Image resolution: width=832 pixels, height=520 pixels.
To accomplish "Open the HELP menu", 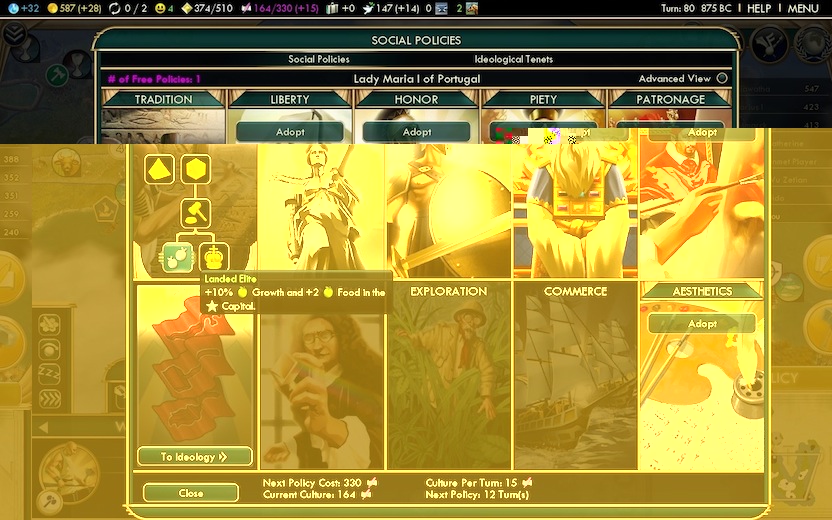I will coord(759,8).
